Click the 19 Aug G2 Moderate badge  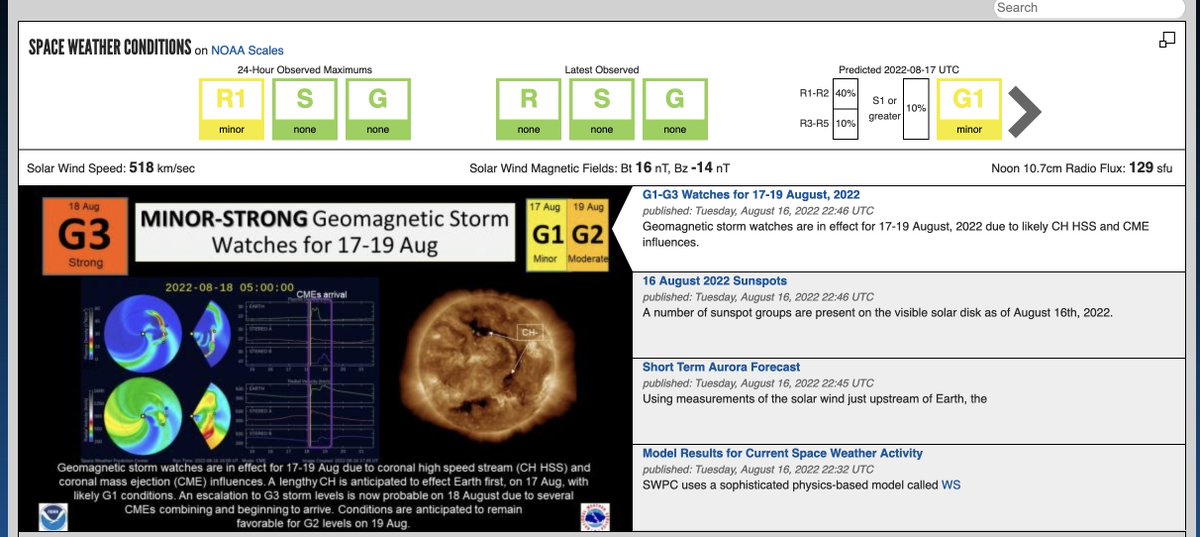tap(587, 234)
